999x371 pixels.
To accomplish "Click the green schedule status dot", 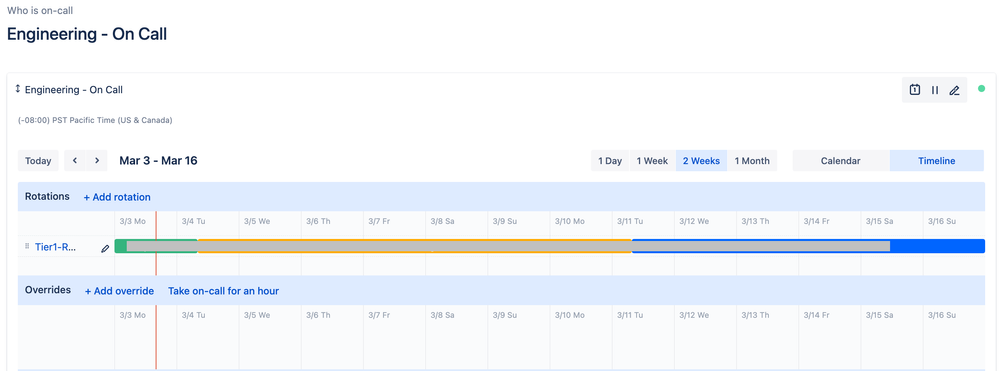I will pyautogui.click(x=982, y=89).
